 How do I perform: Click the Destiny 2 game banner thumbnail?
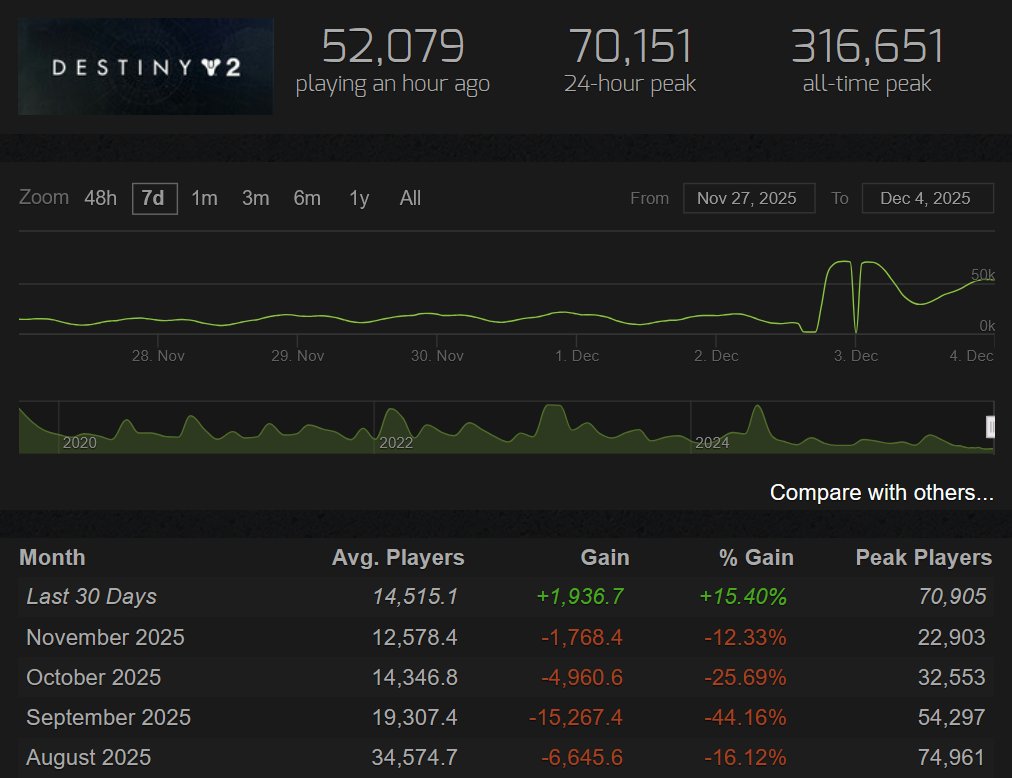tap(145, 67)
